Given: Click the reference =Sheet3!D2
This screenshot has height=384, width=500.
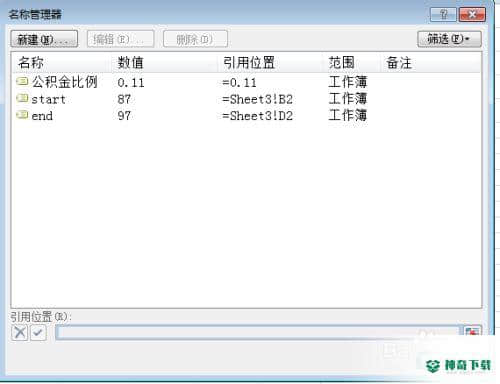Looking at the screenshot, I should [257, 116].
